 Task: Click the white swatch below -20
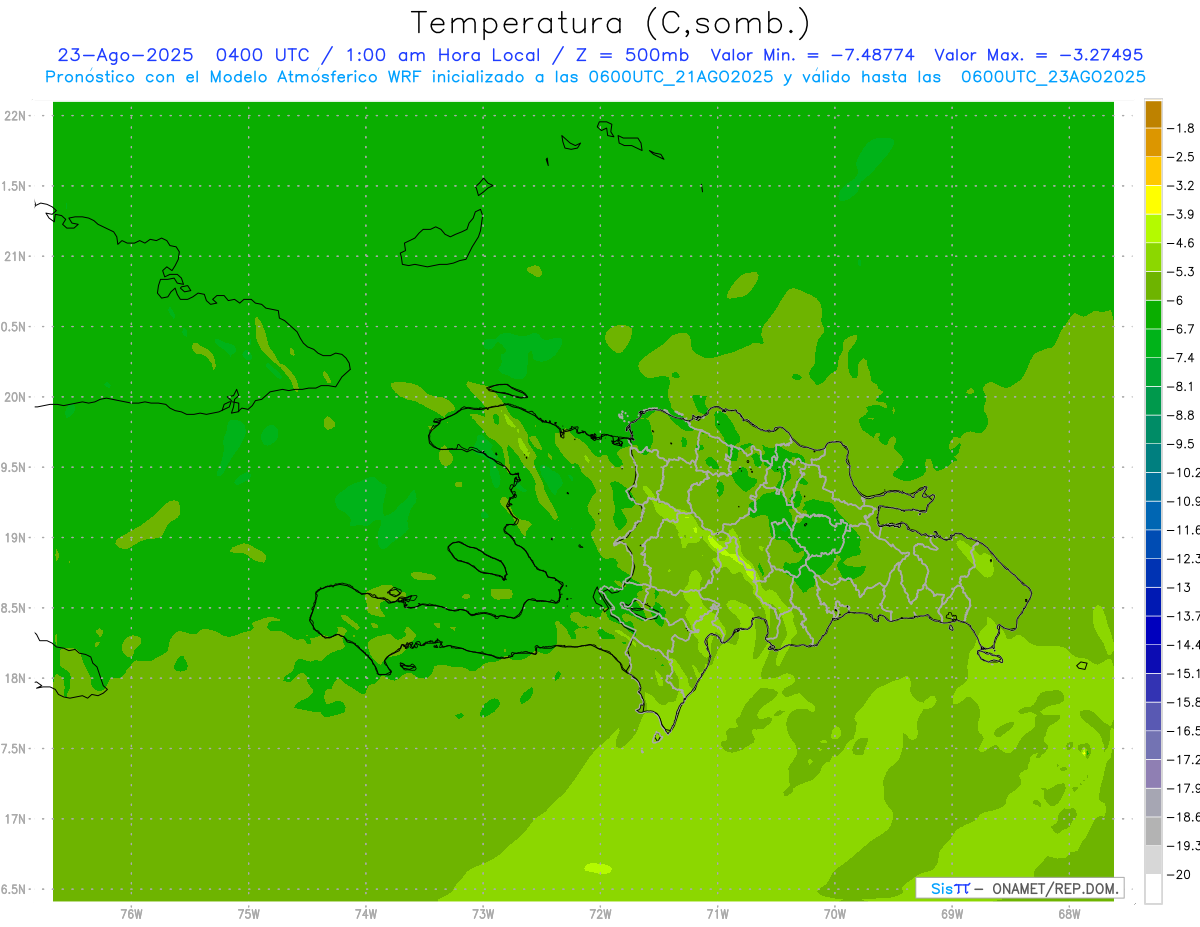click(1153, 889)
